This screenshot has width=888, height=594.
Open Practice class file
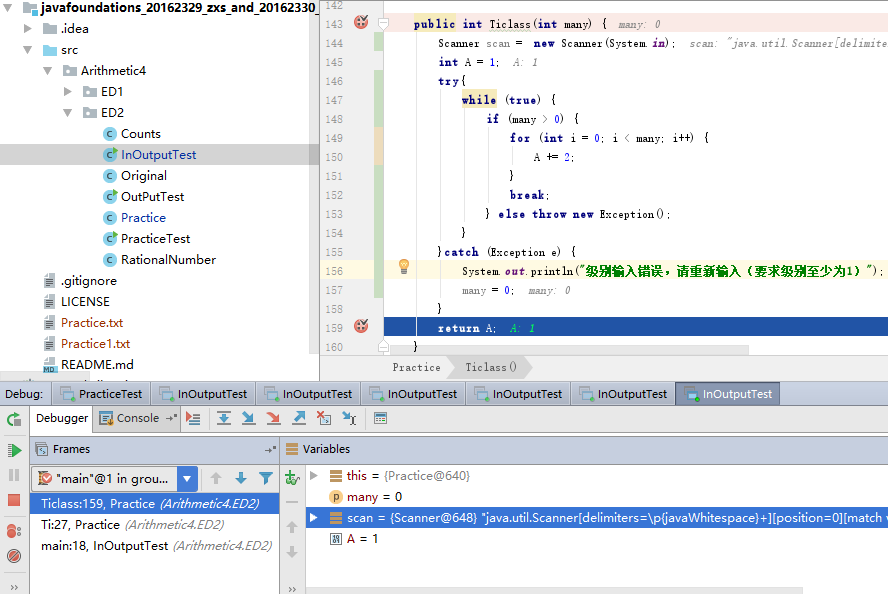(143, 217)
